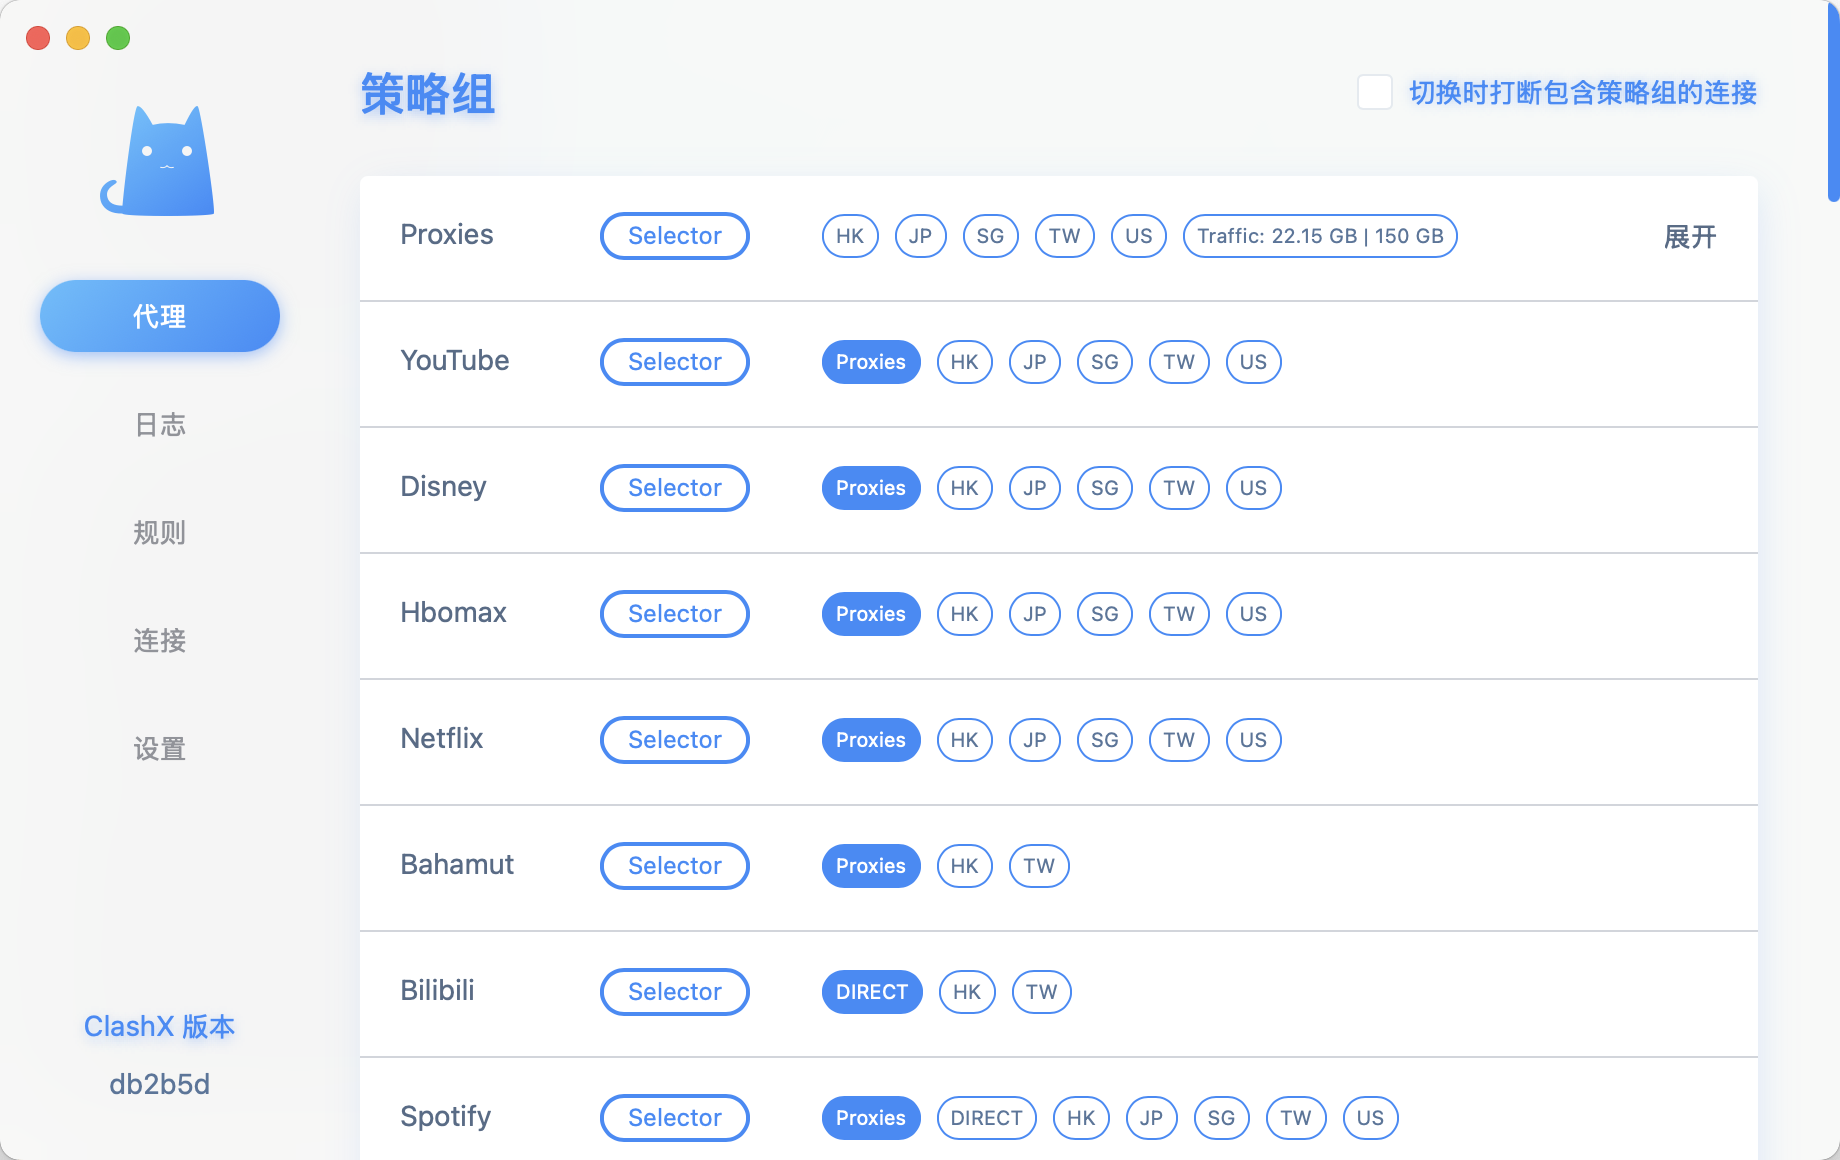Switch to the 日志 tab
The width and height of the screenshot is (1840, 1160).
point(160,424)
